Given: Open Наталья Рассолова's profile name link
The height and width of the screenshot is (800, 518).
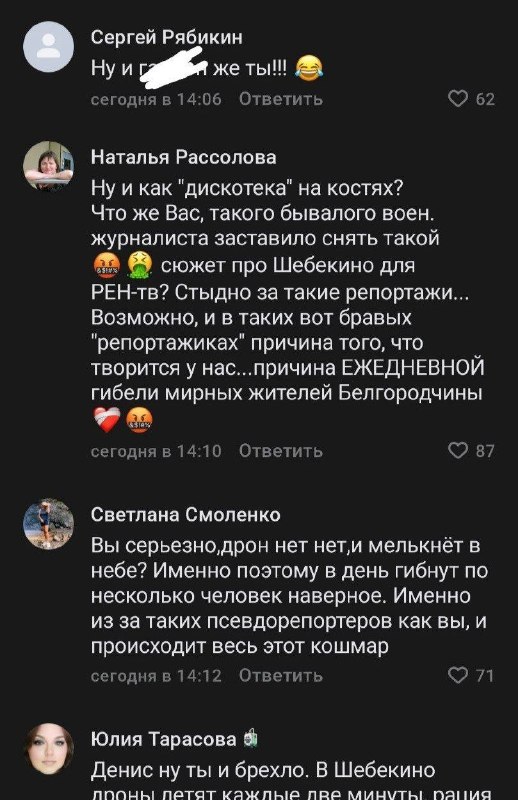Looking at the screenshot, I should click(183, 157).
